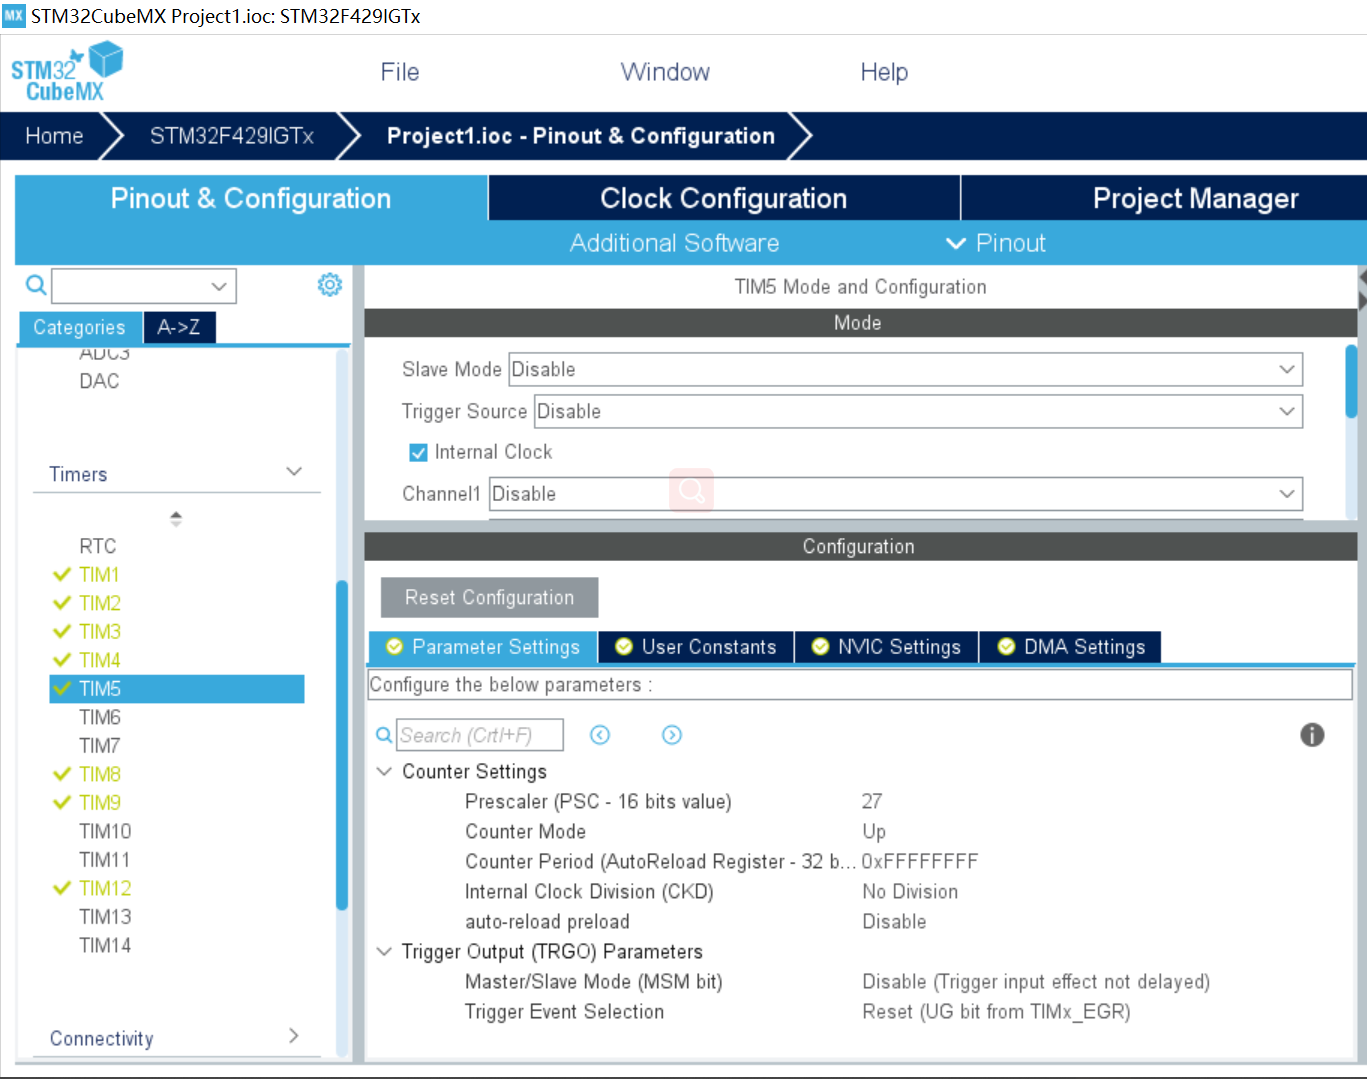Click the red magnifier overlay icon near Channel1
The height and width of the screenshot is (1079, 1367).
[691, 490]
